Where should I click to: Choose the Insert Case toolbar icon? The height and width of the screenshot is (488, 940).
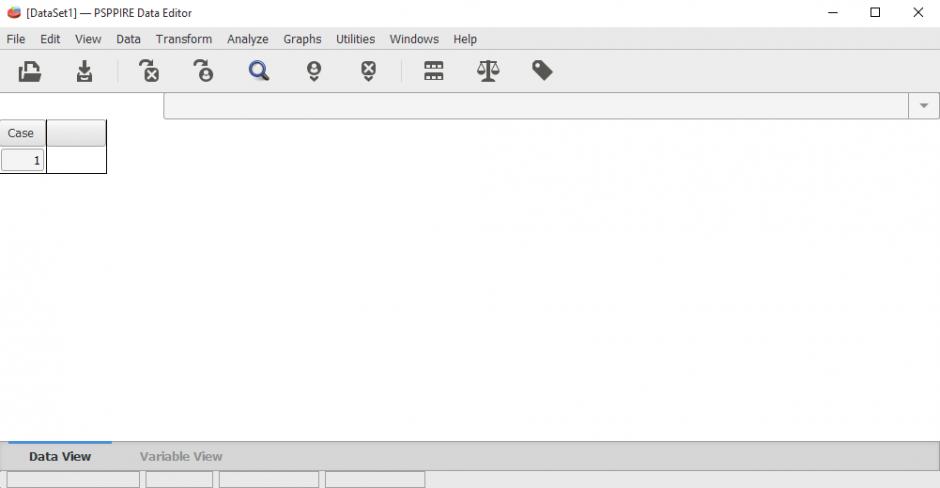coord(314,71)
